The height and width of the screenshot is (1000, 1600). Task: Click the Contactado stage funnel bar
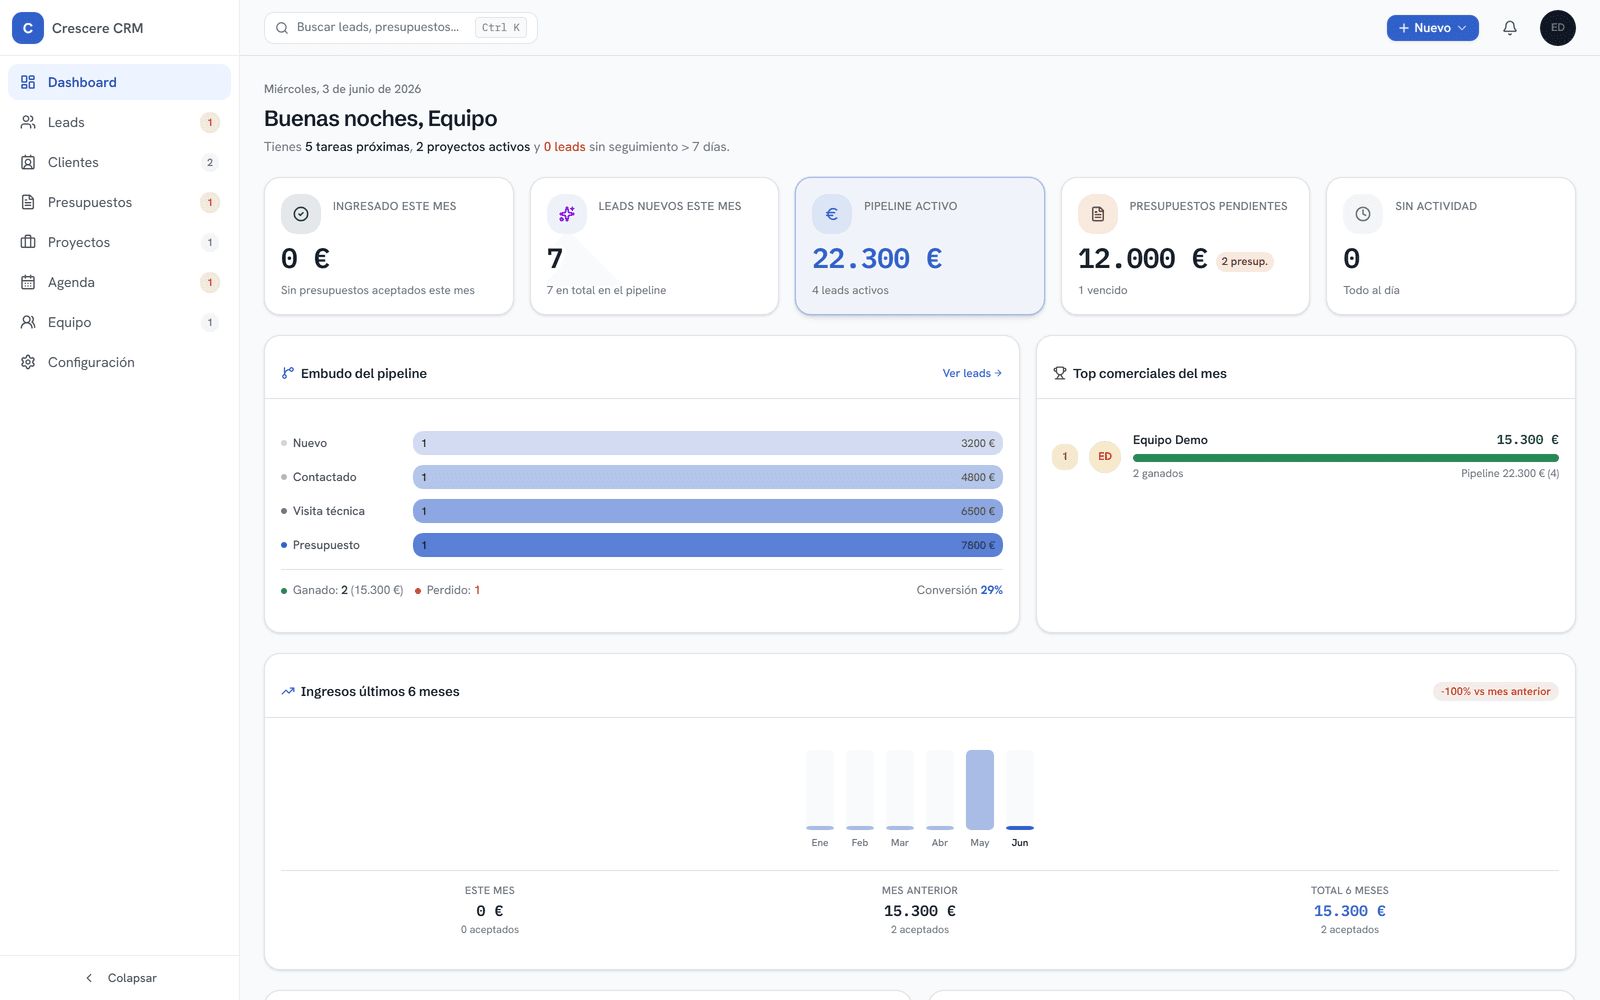click(x=708, y=477)
